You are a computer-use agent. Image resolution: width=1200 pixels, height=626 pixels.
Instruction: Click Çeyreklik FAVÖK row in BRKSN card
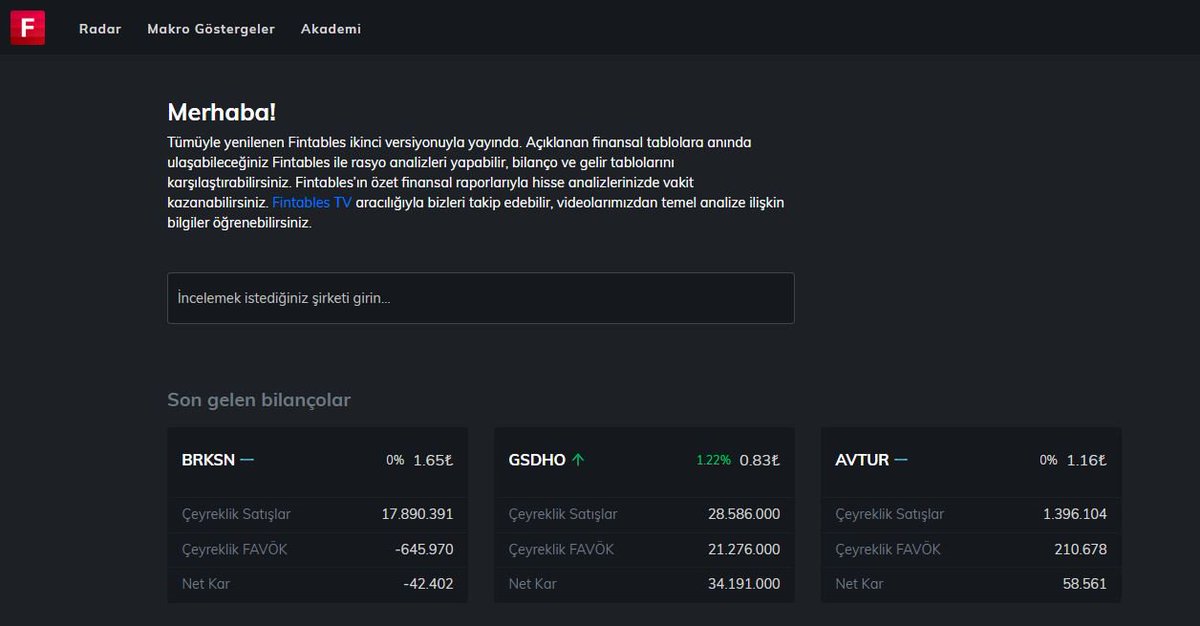[x=233, y=549]
